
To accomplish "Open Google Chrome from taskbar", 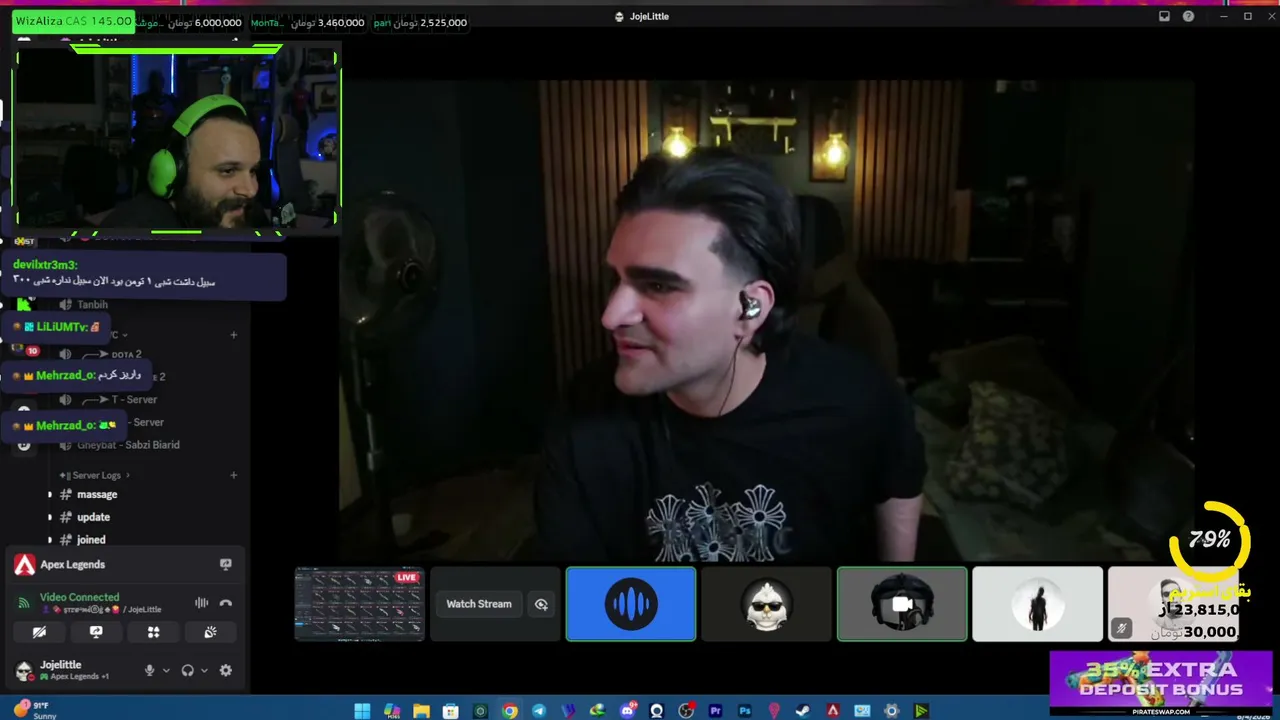I will pos(510,711).
